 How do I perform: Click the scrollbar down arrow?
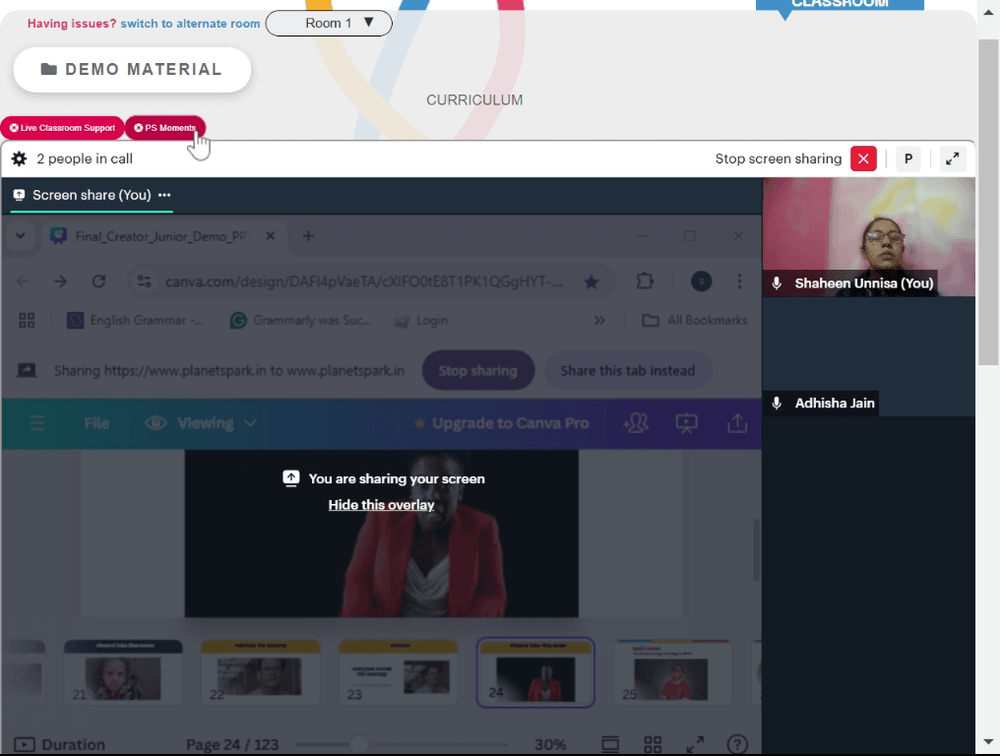(988, 742)
